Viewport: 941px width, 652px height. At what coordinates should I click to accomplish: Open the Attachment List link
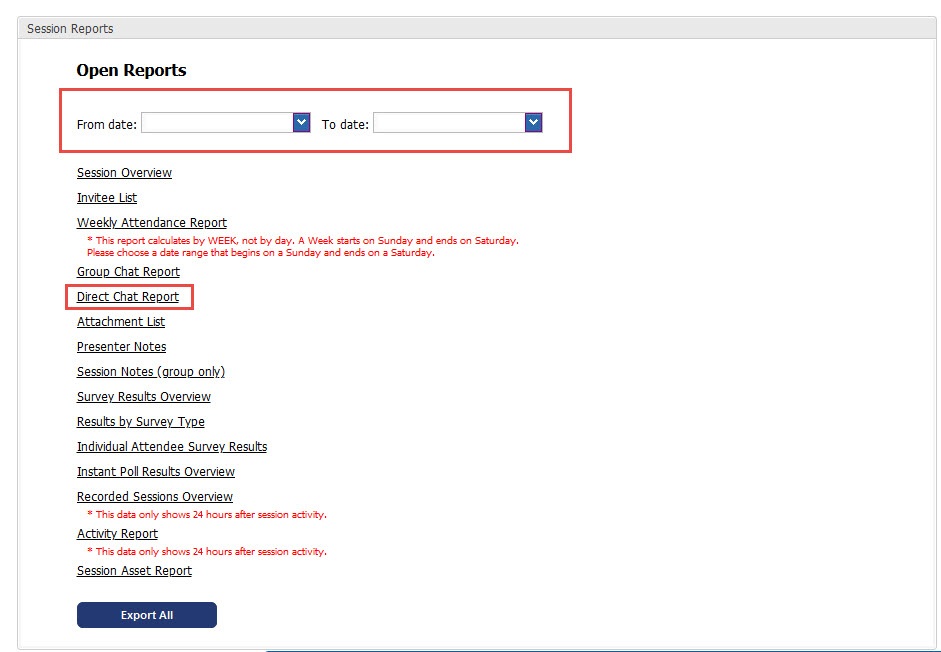pos(121,322)
